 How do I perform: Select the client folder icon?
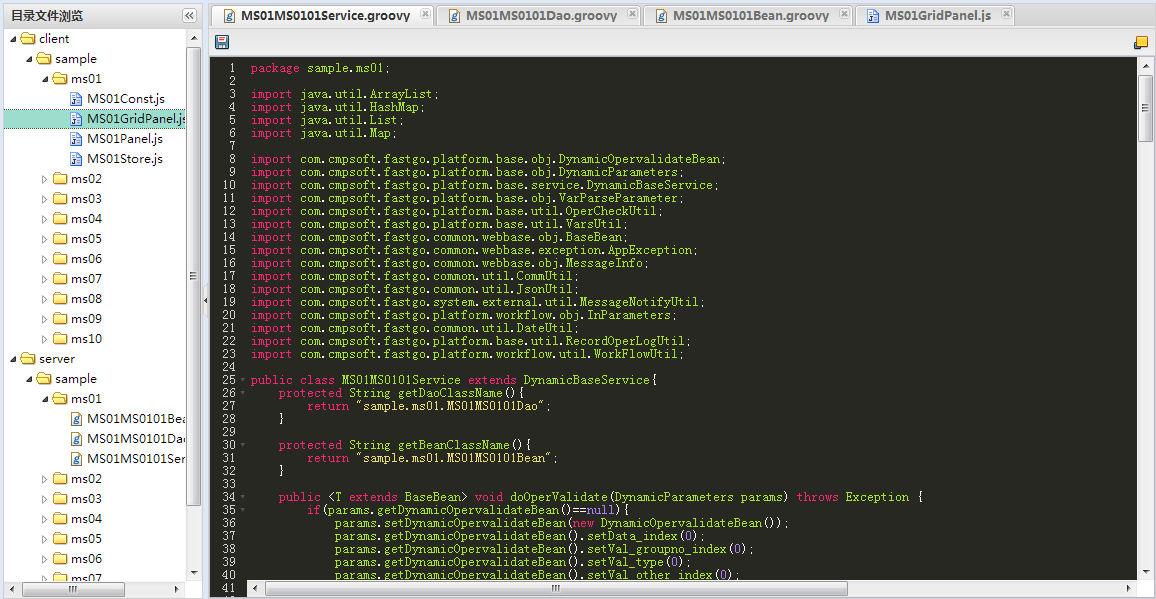point(28,39)
